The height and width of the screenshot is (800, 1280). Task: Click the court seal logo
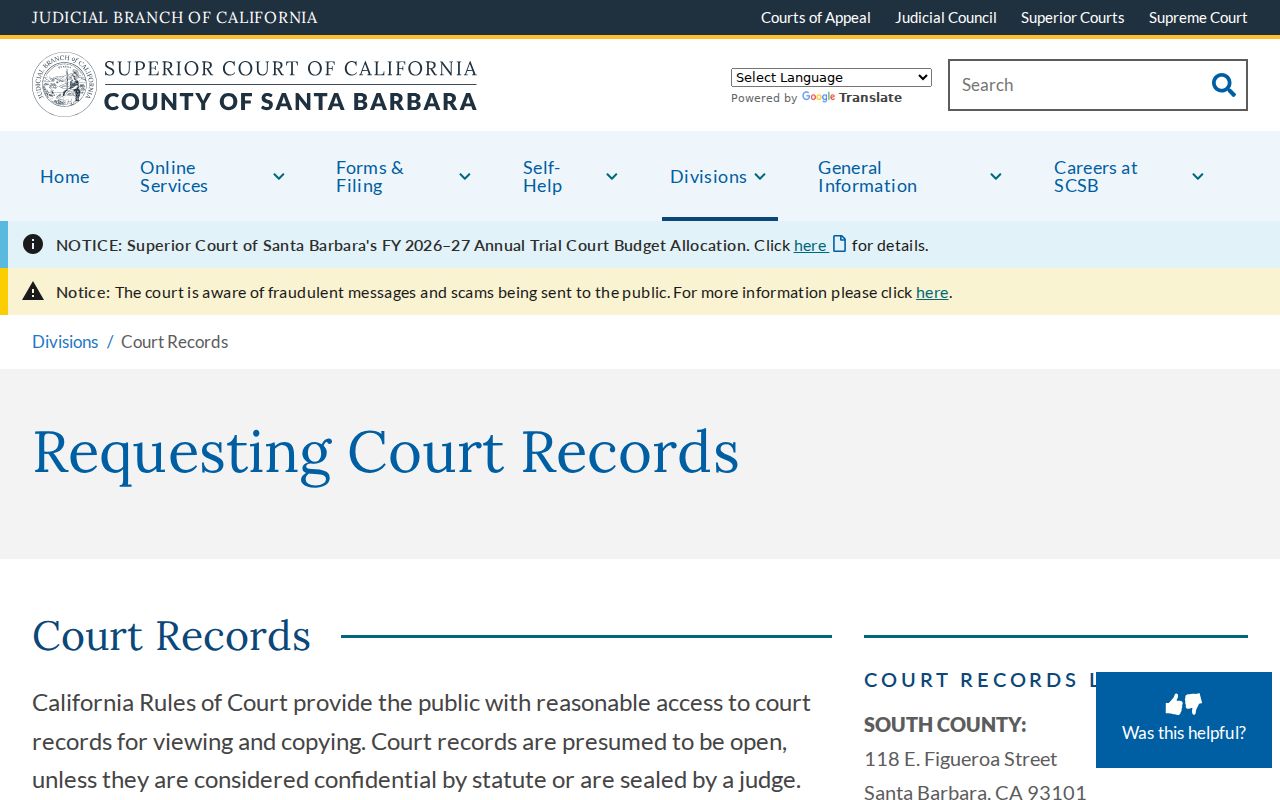tap(65, 85)
